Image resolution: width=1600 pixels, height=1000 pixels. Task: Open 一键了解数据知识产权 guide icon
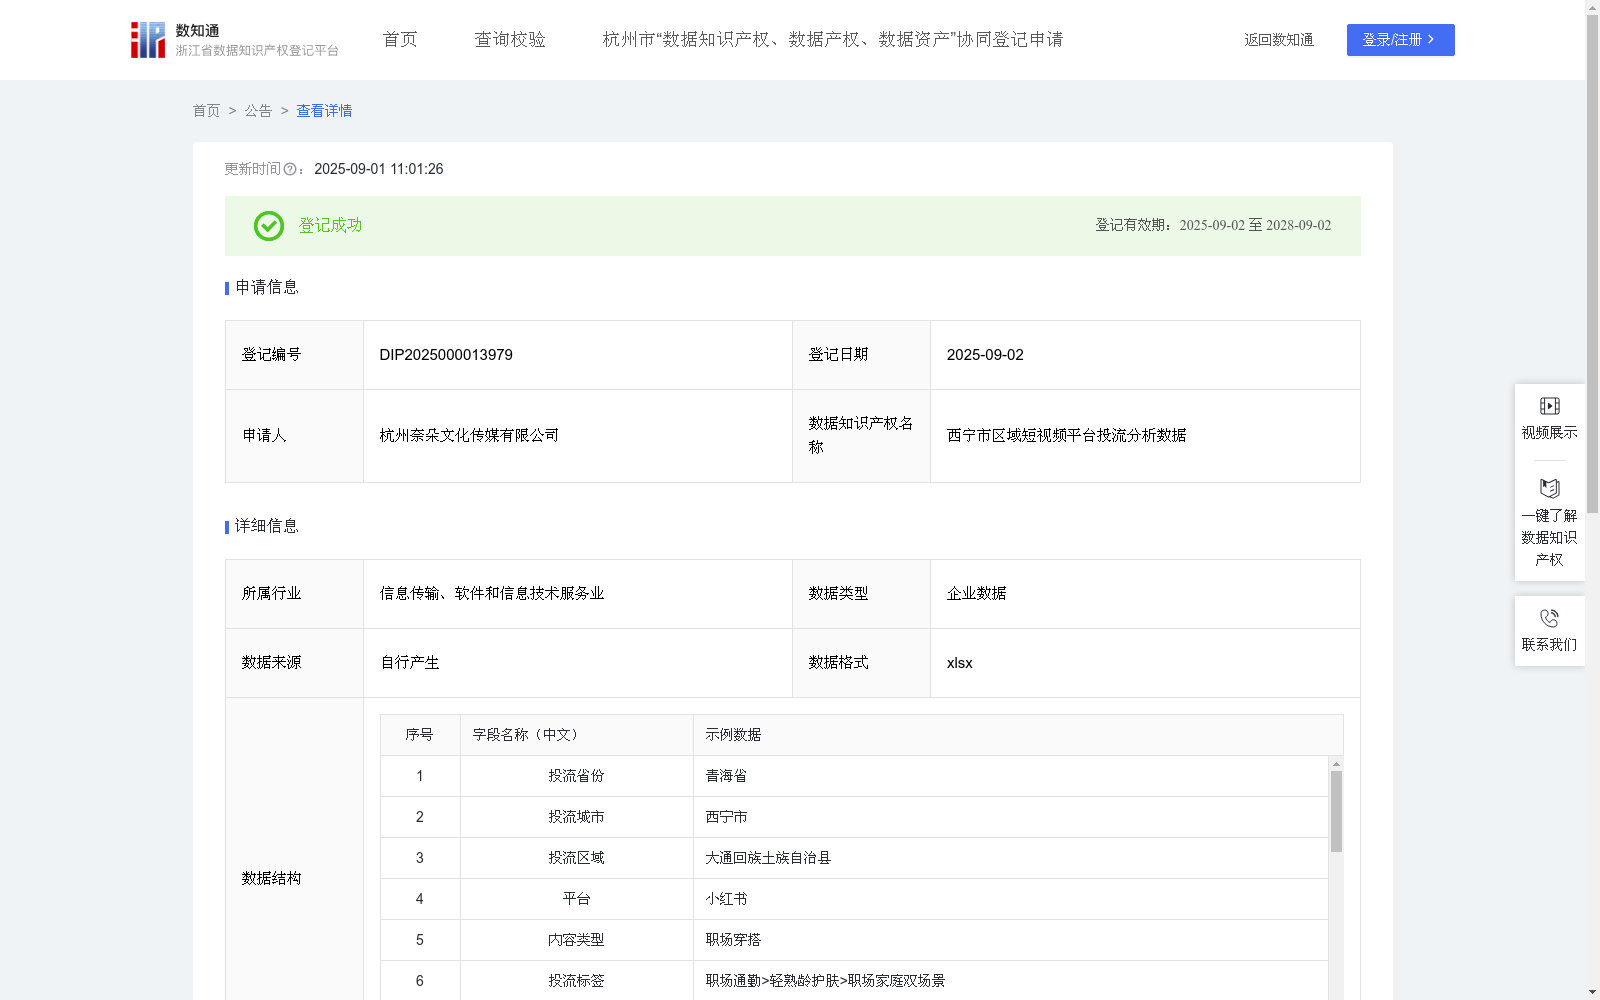[x=1550, y=489]
